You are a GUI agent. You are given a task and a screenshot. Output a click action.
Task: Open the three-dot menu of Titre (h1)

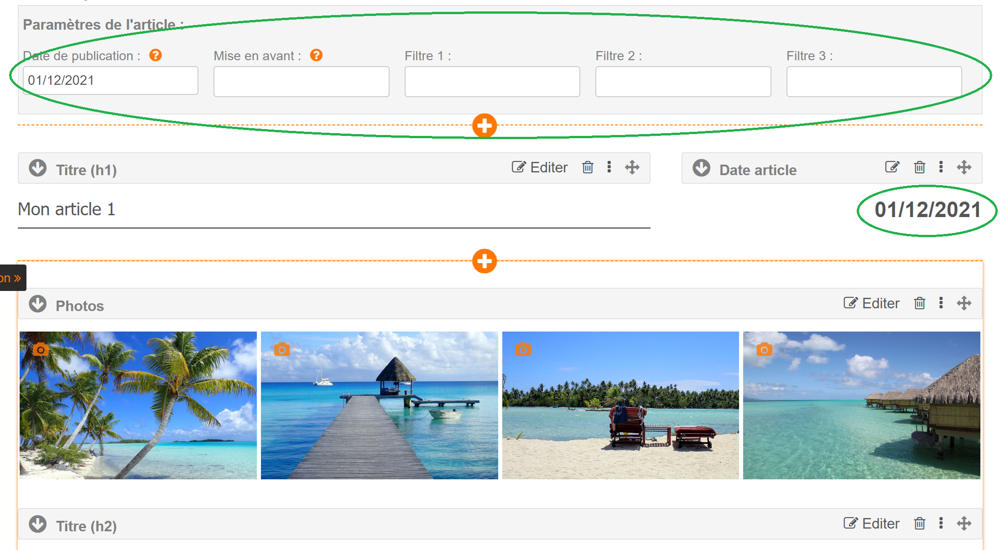tap(609, 168)
